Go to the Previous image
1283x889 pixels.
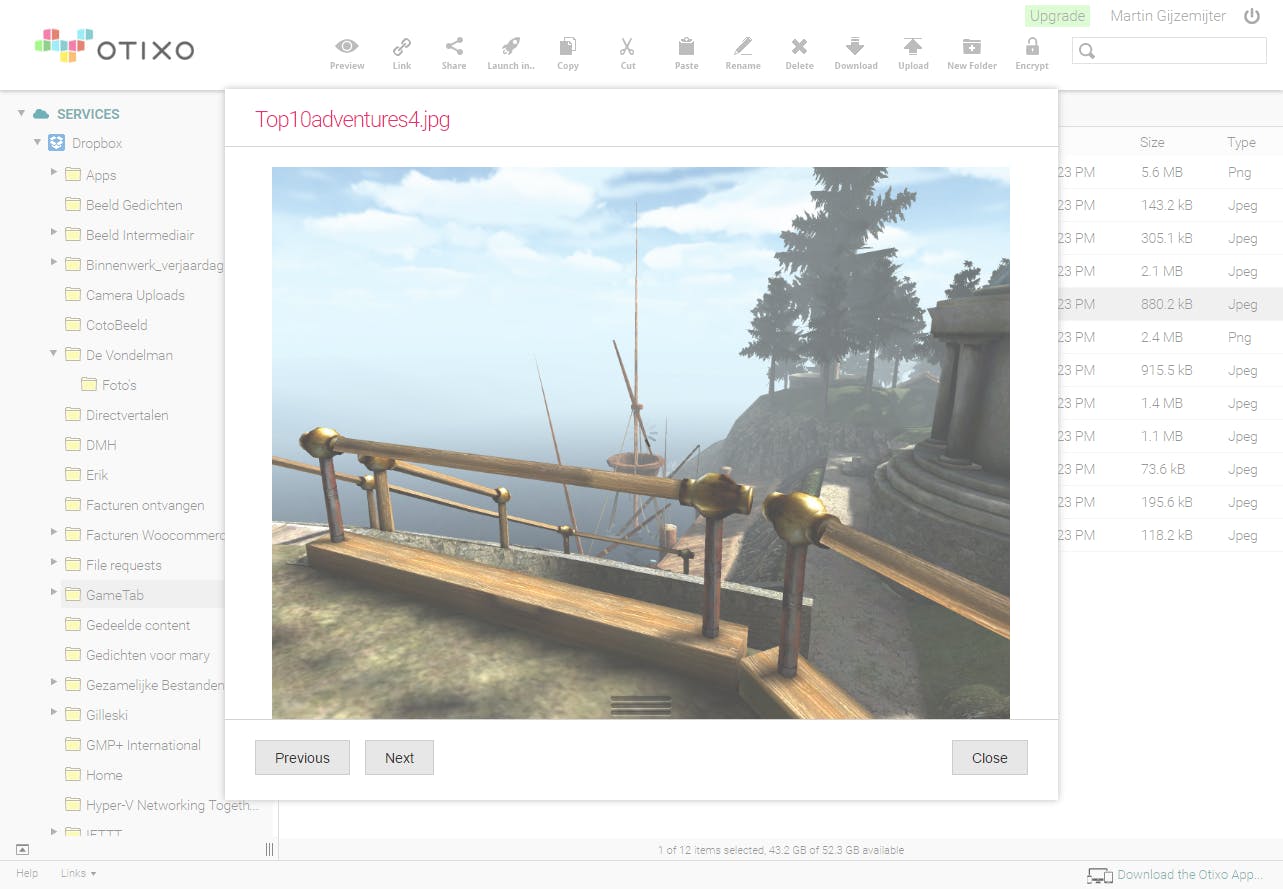[302, 758]
